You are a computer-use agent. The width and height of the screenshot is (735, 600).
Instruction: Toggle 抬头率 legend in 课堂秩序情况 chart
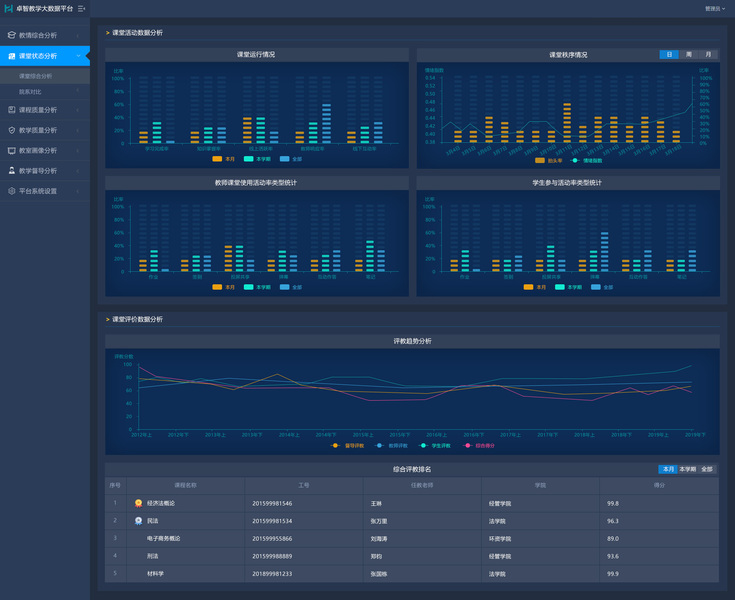(548, 161)
